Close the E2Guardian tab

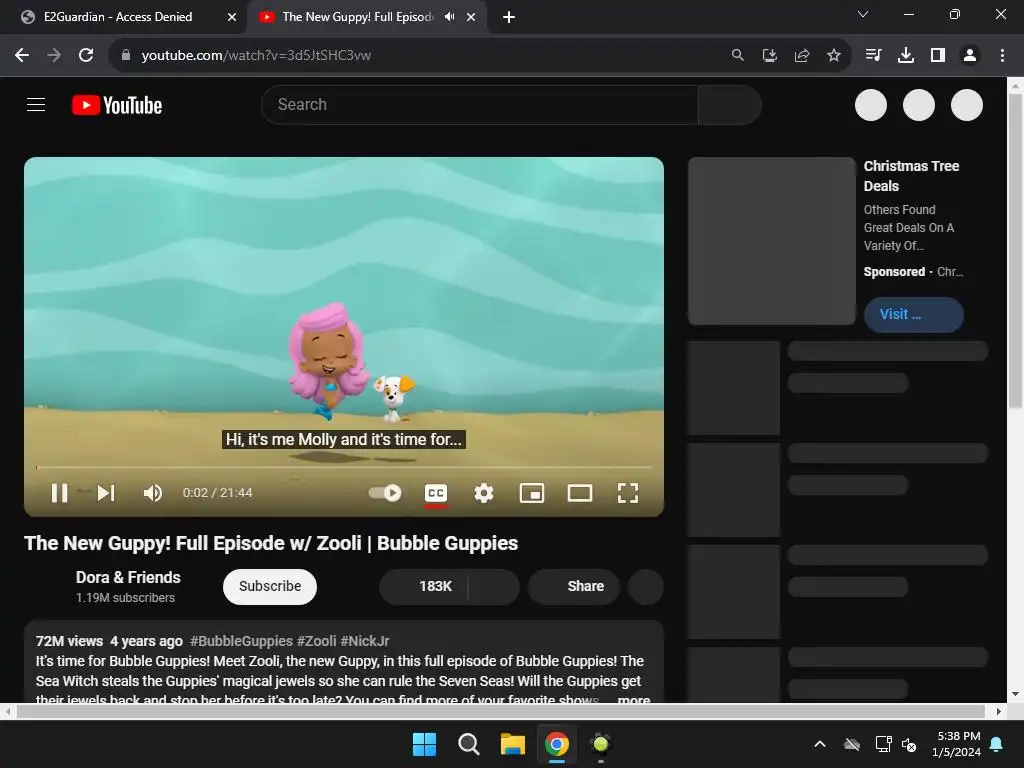click(232, 17)
